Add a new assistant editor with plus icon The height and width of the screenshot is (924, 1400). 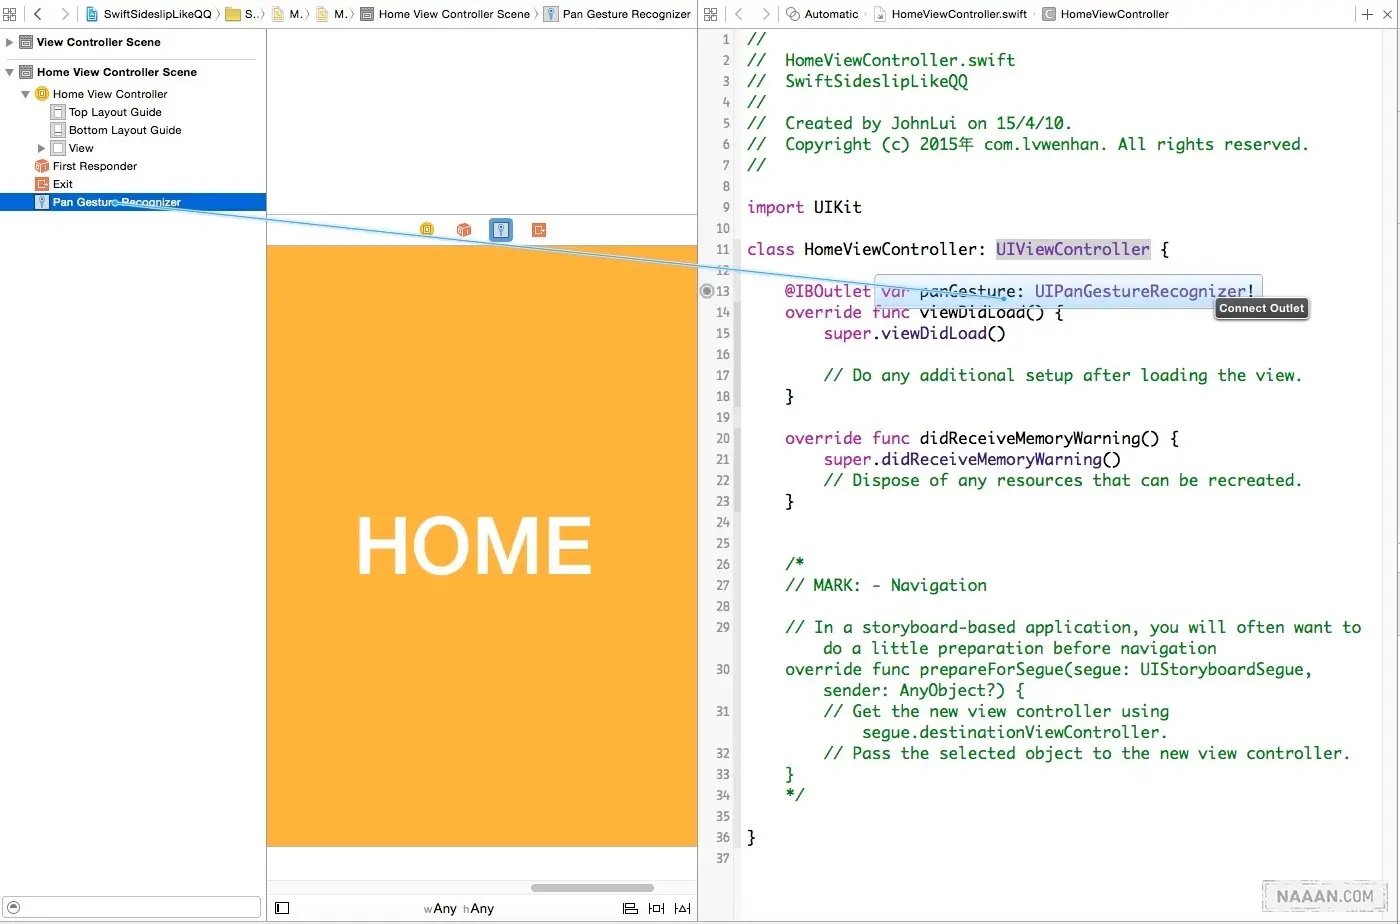pos(1367,14)
